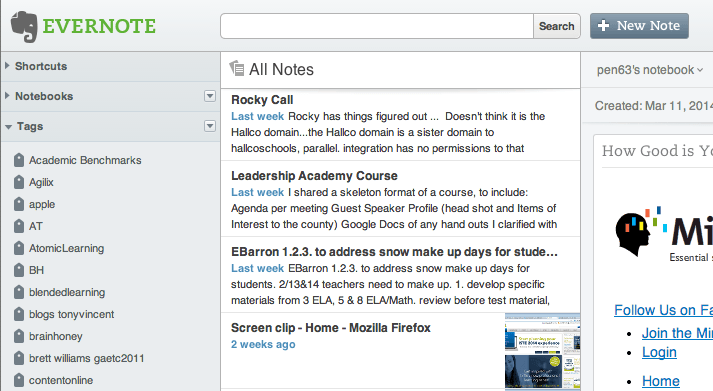Click the tag icon beside contentonline
Image resolution: width=713 pixels, height=391 pixels.
[x=19, y=380]
